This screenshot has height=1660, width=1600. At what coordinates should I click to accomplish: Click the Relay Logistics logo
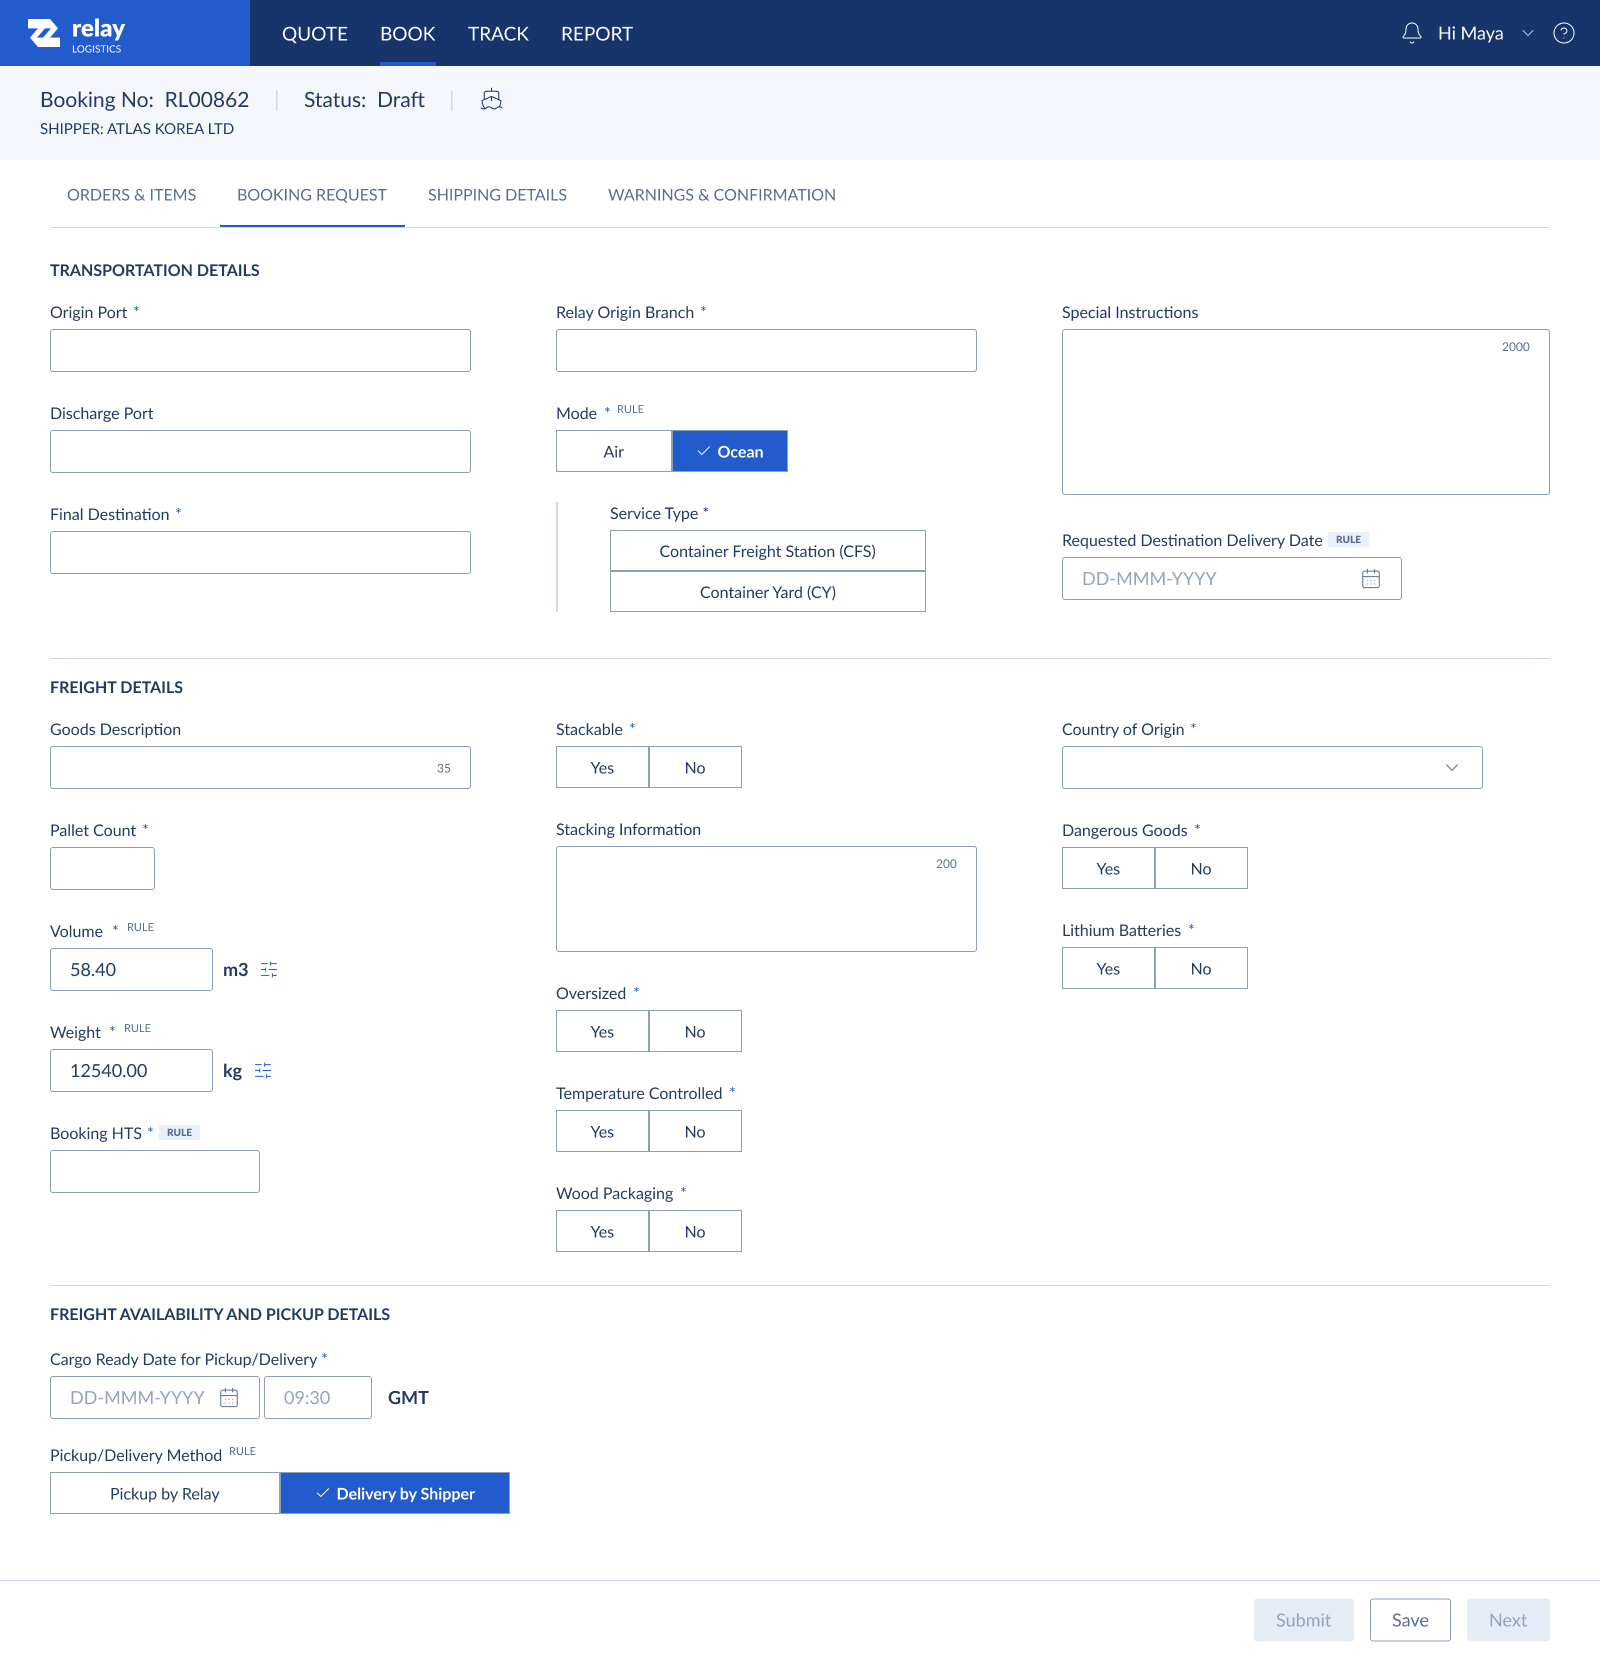[x=76, y=34]
